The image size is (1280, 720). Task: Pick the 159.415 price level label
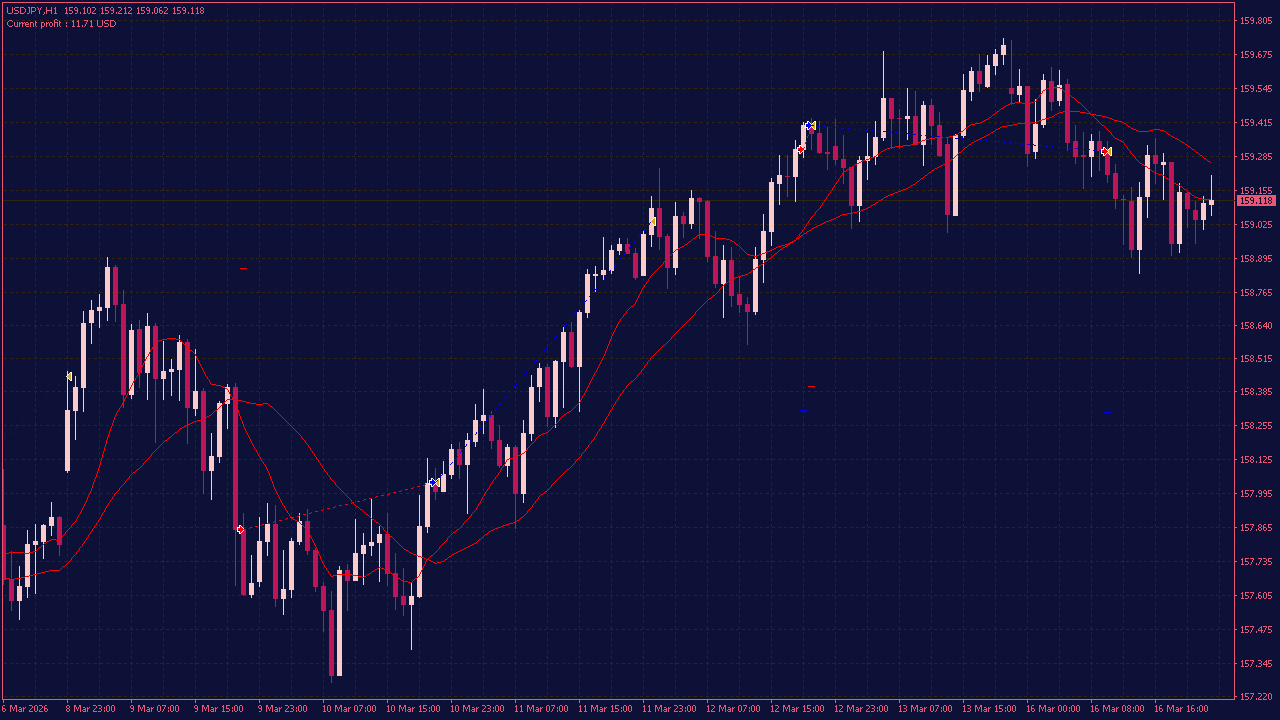click(1256, 123)
